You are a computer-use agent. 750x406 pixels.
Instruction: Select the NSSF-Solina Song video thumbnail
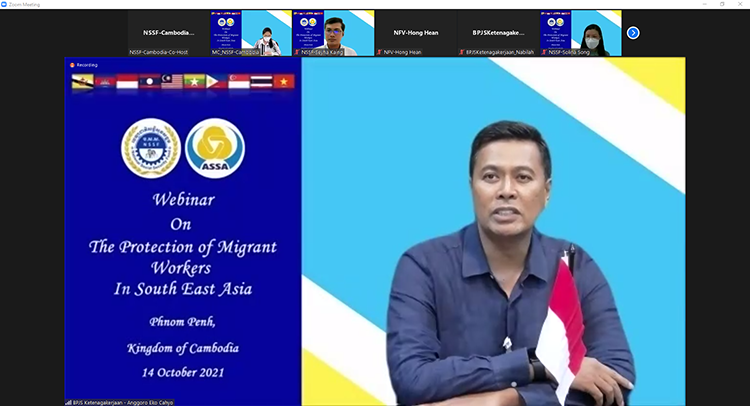(x=581, y=33)
